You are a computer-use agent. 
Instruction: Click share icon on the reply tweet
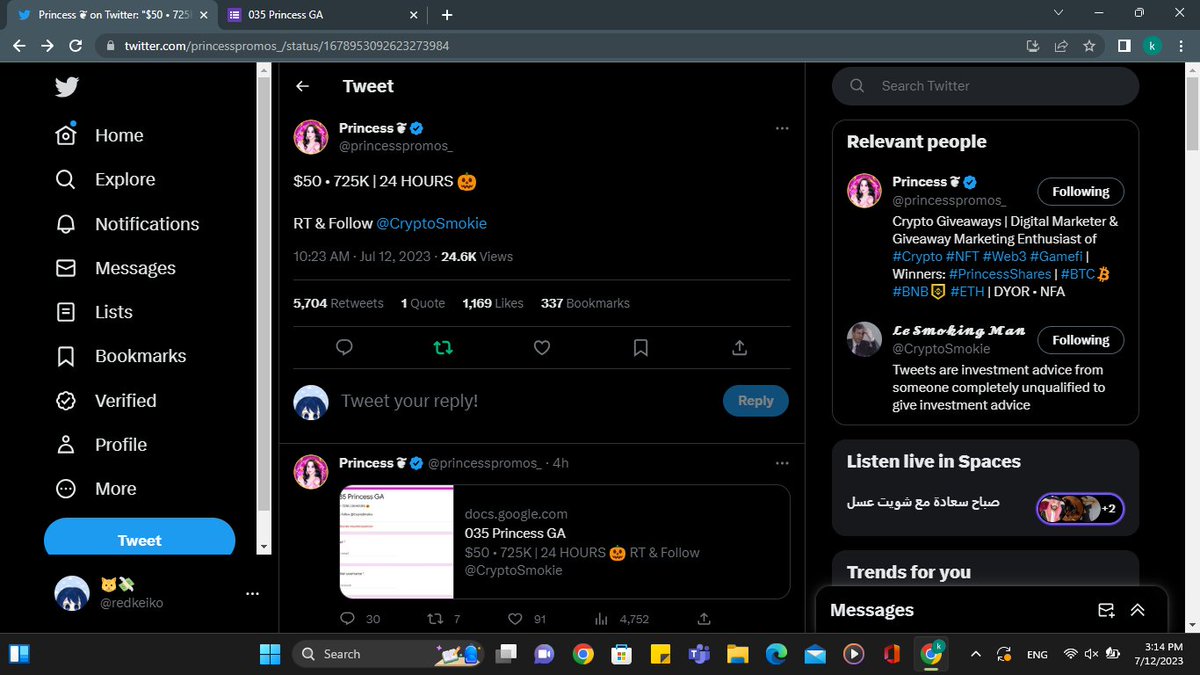click(703, 619)
